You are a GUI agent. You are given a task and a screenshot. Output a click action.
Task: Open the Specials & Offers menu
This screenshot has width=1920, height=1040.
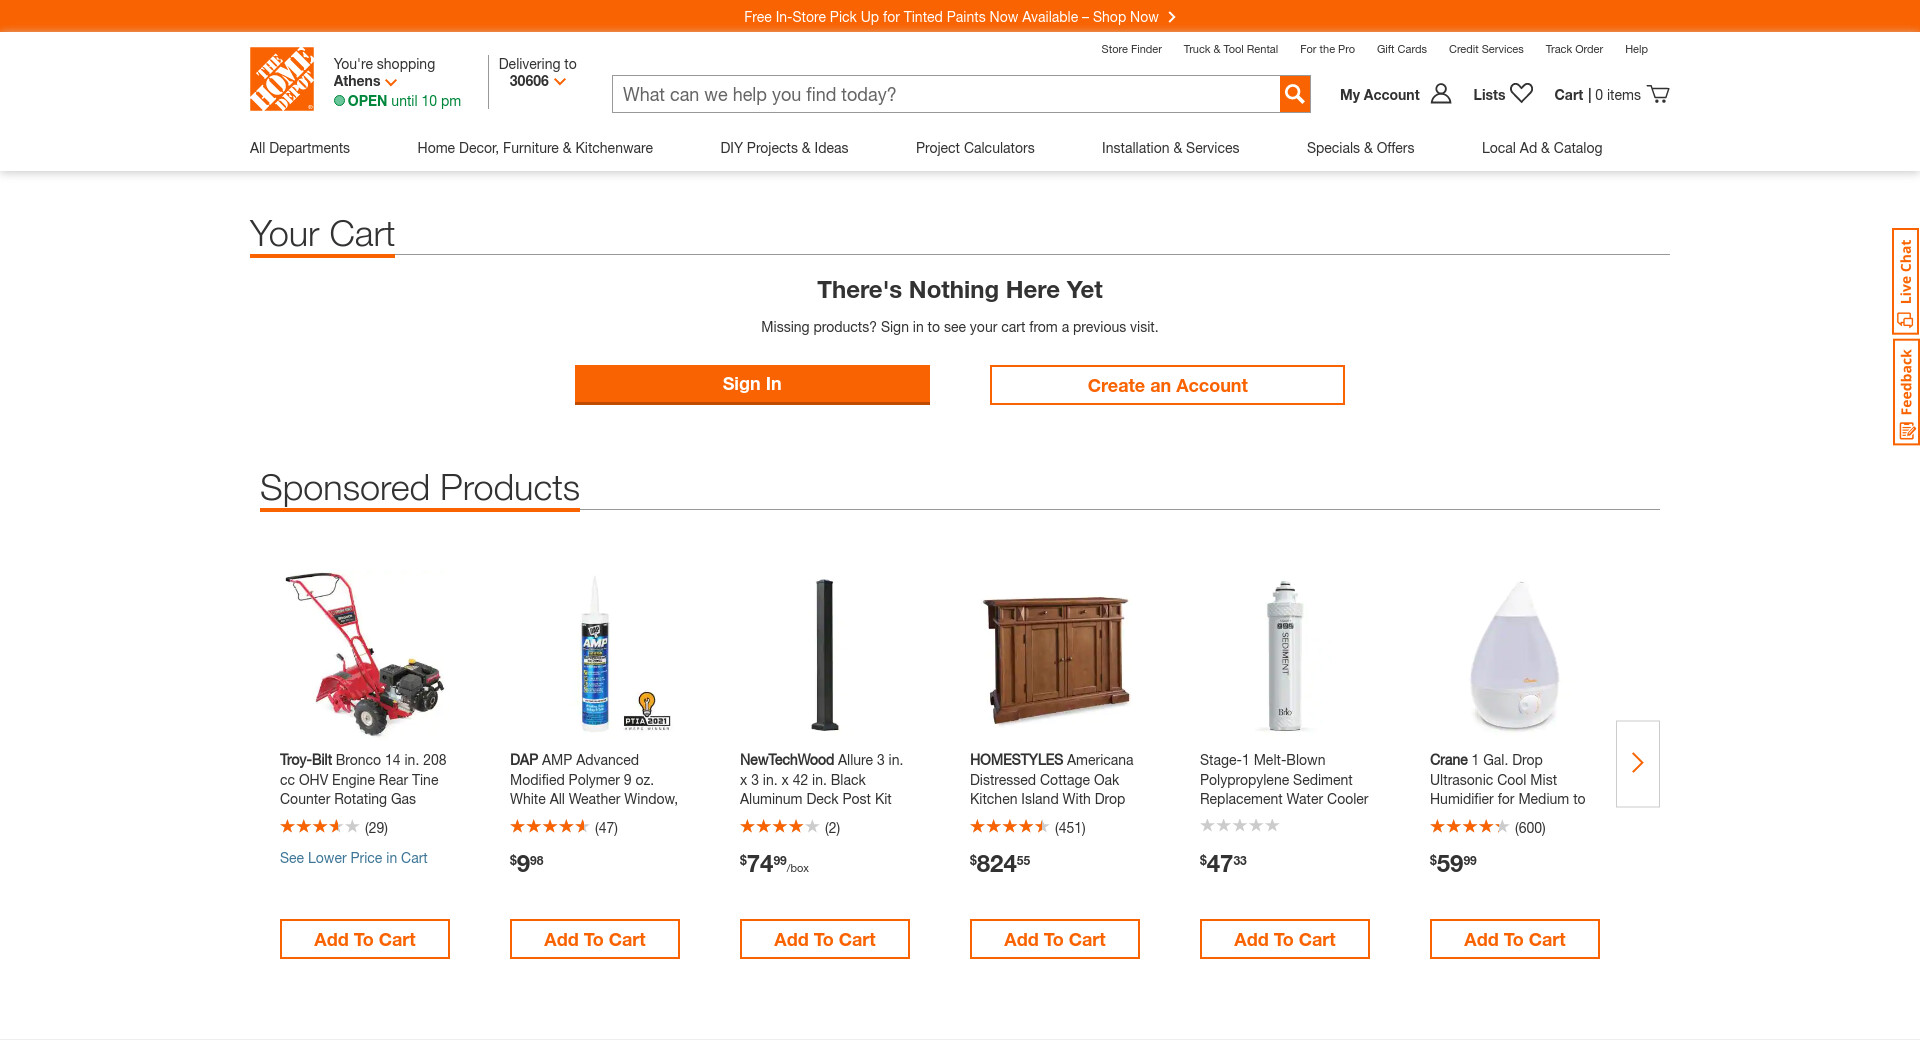(1360, 148)
